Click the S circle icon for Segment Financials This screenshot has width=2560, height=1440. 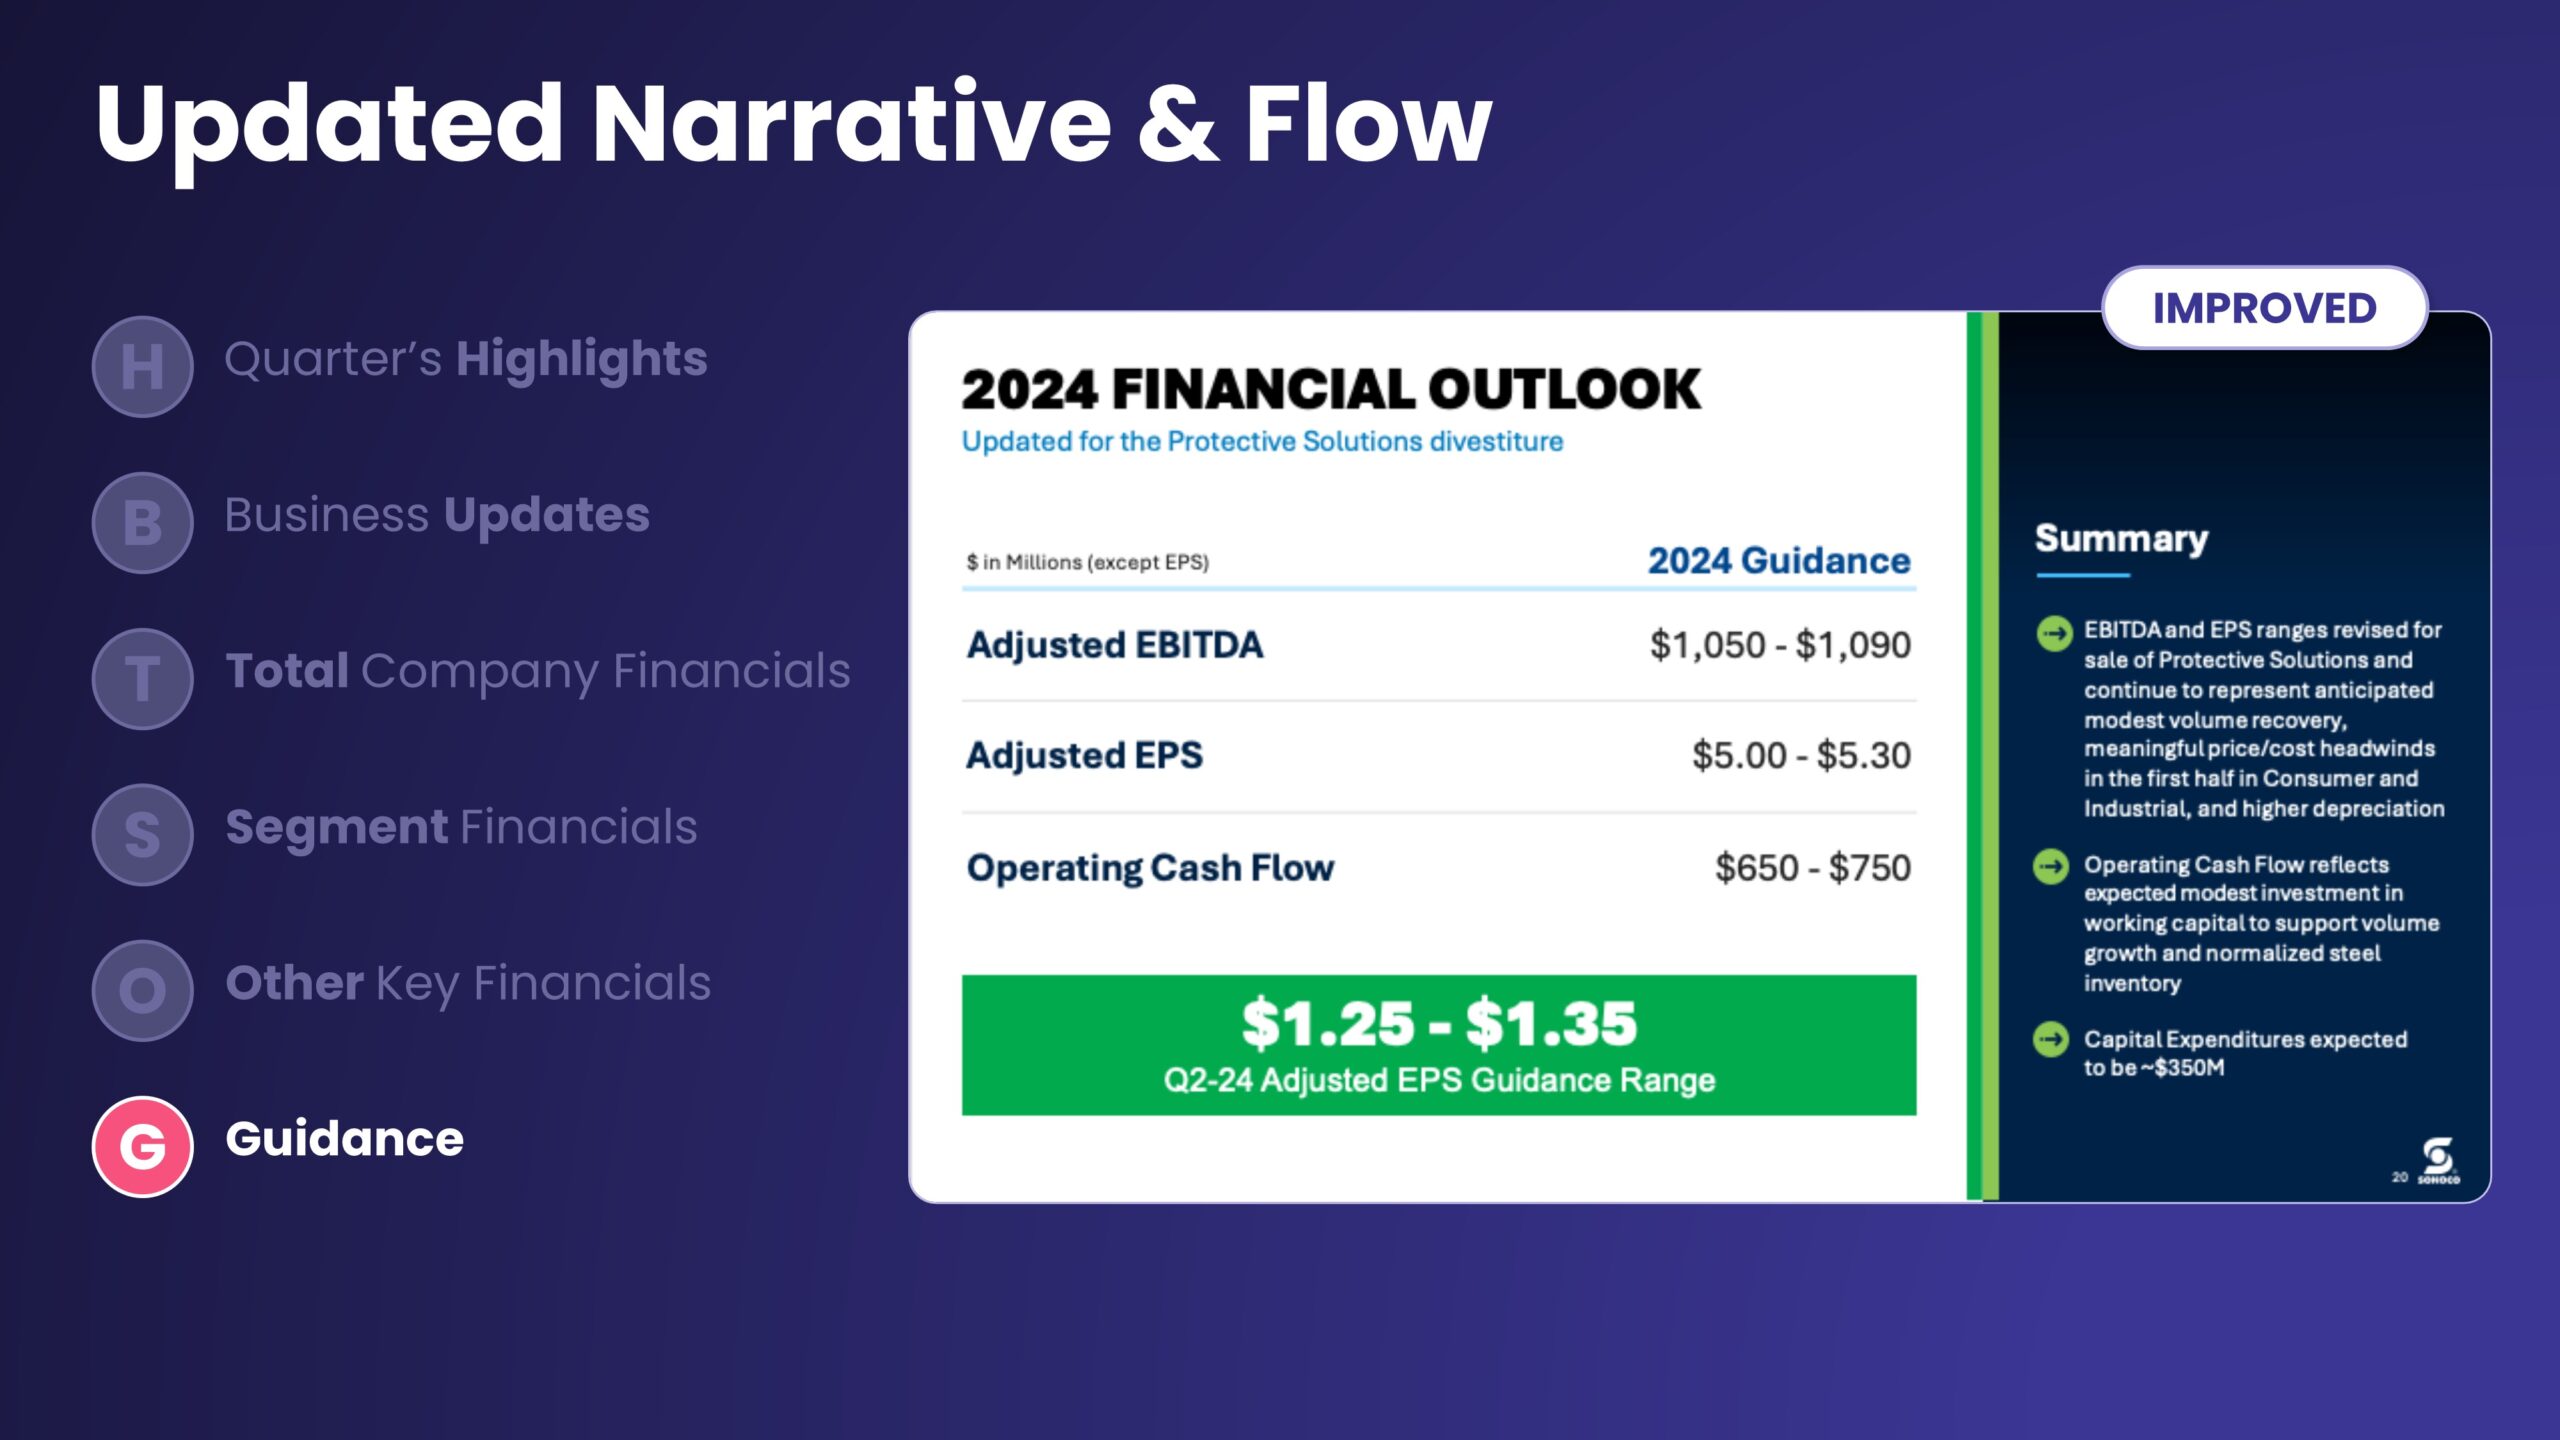(142, 834)
